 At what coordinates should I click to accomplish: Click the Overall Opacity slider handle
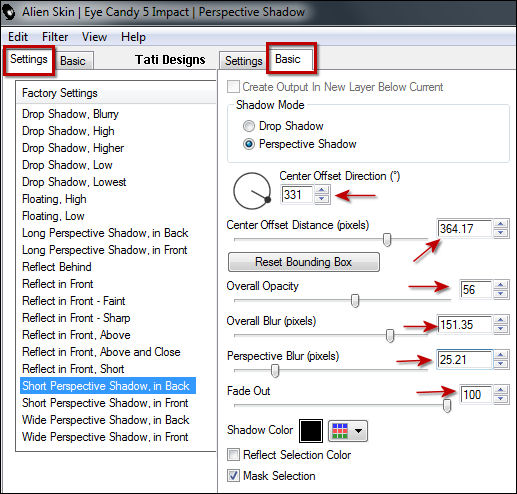(355, 300)
